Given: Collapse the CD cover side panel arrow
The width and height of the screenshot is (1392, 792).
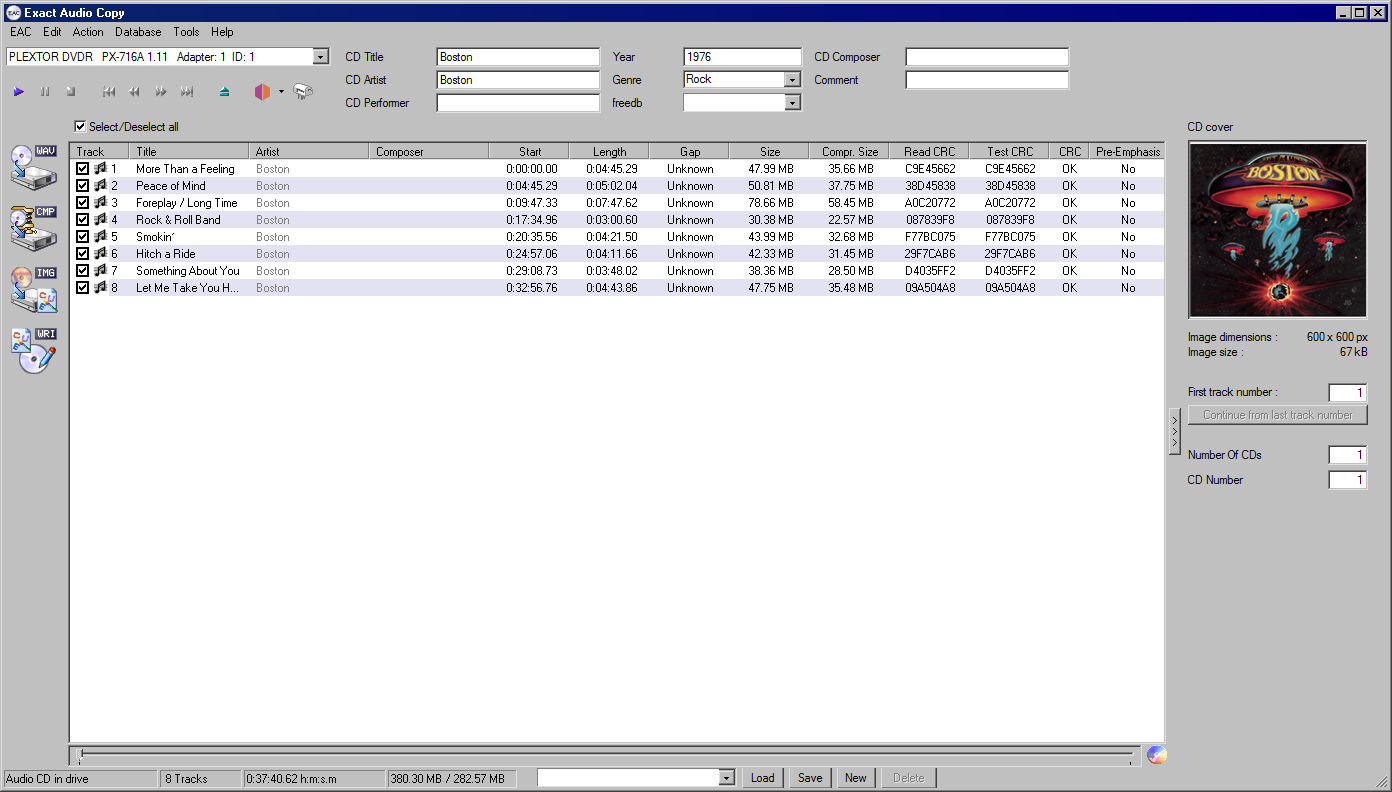Looking at the screenshot, I should click(1175, 430).
